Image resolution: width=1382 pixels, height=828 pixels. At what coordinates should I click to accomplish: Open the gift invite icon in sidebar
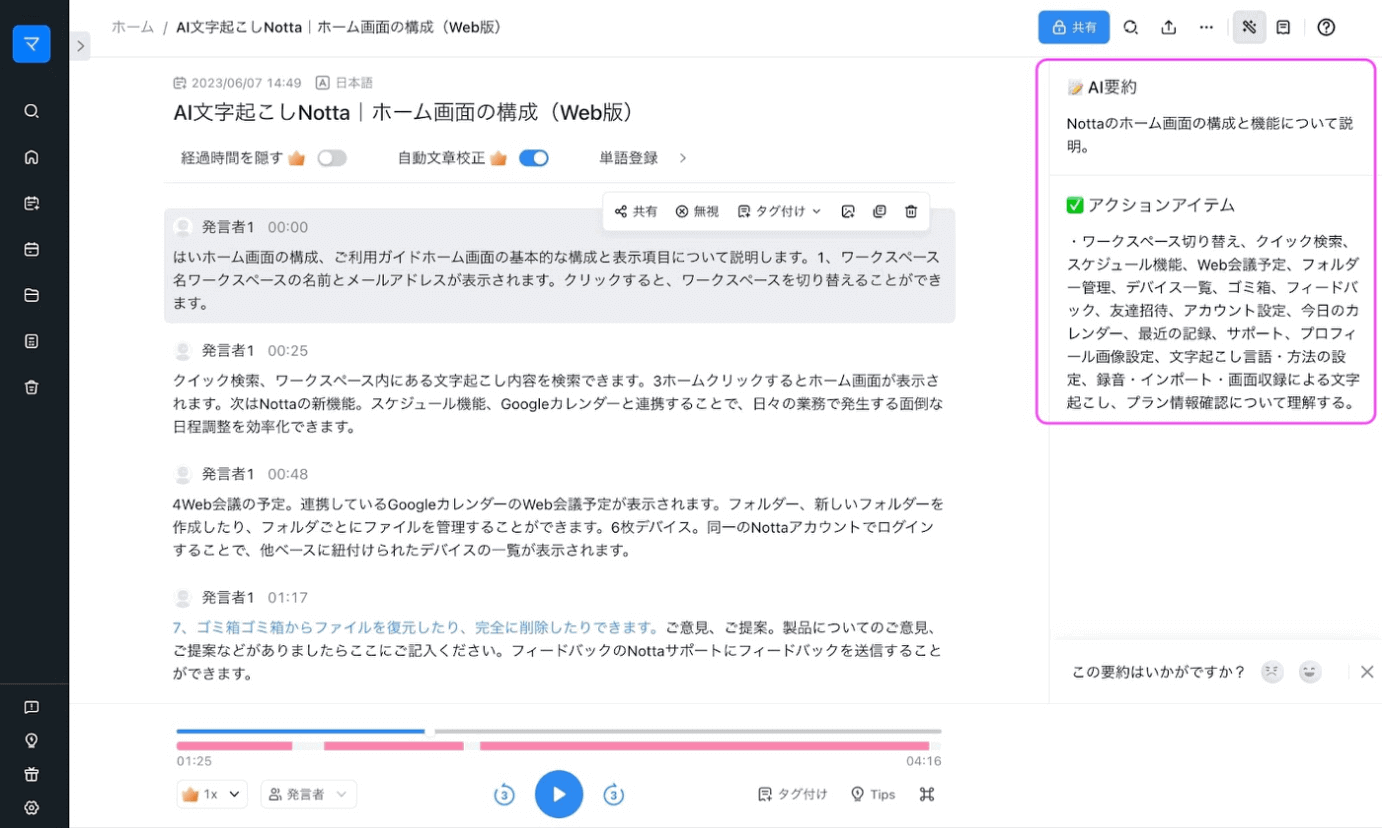point(31,774)
